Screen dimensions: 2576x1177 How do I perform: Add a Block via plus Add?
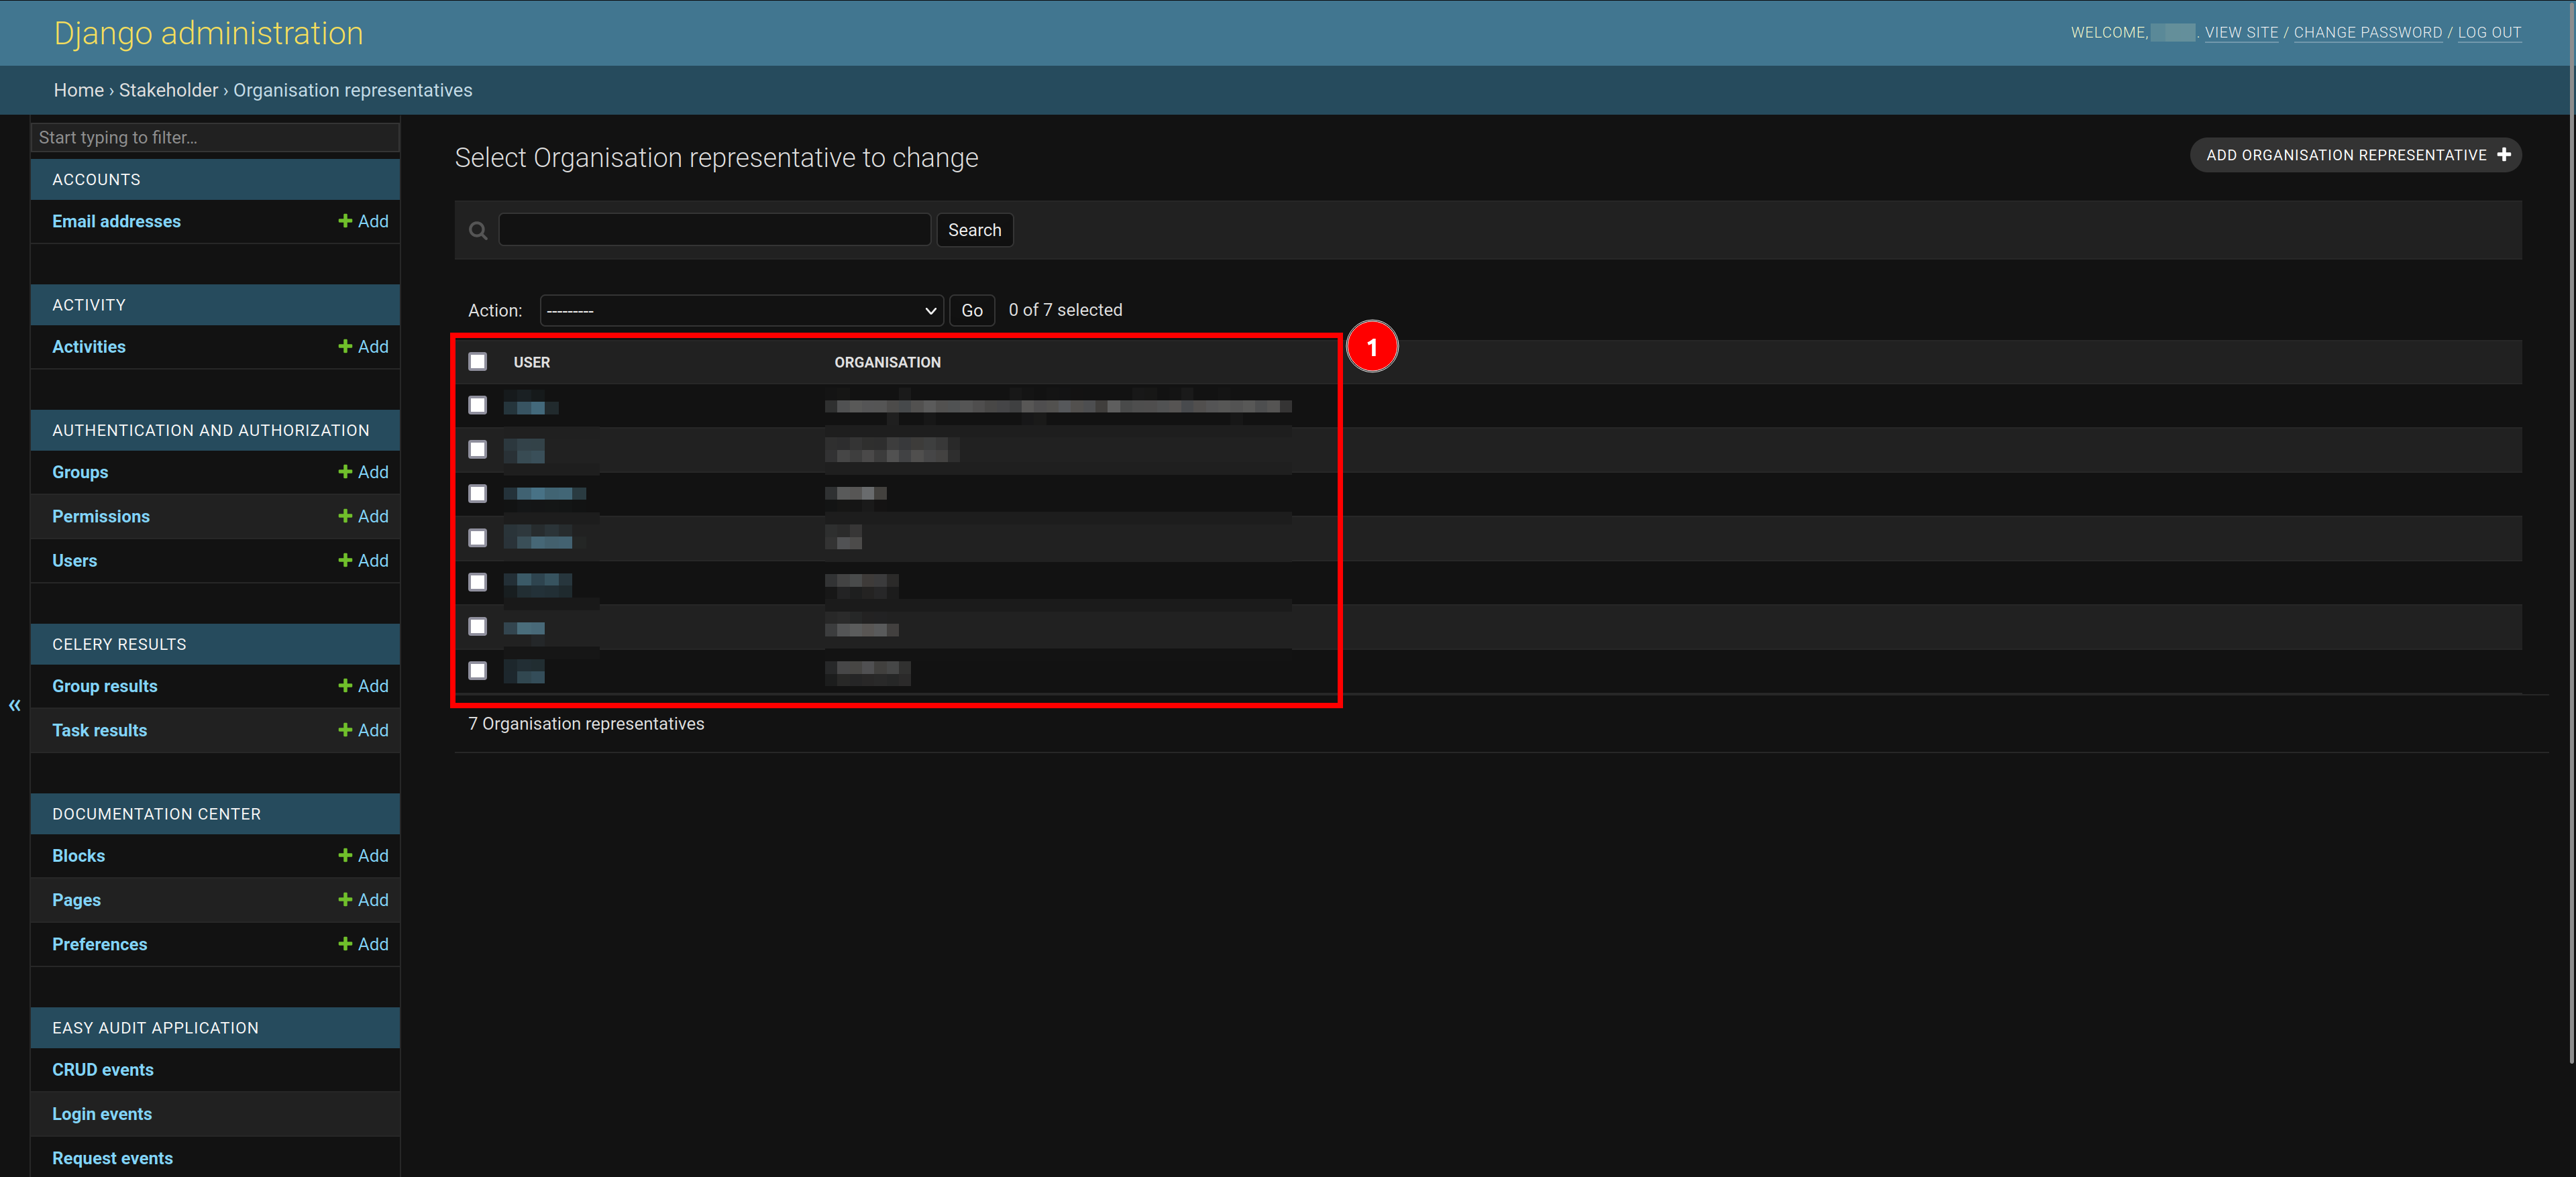363,855
